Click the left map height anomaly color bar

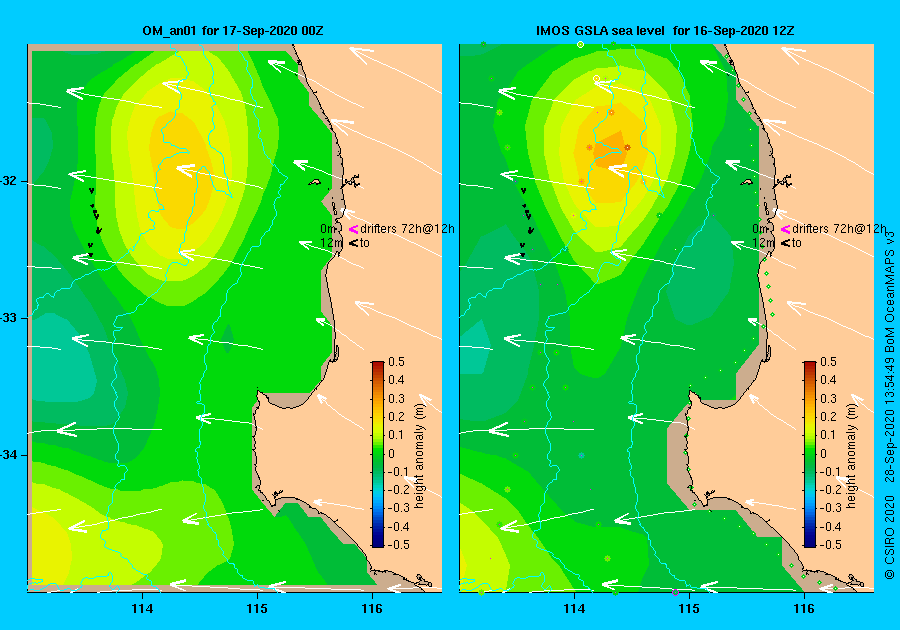tap(378, 454)
